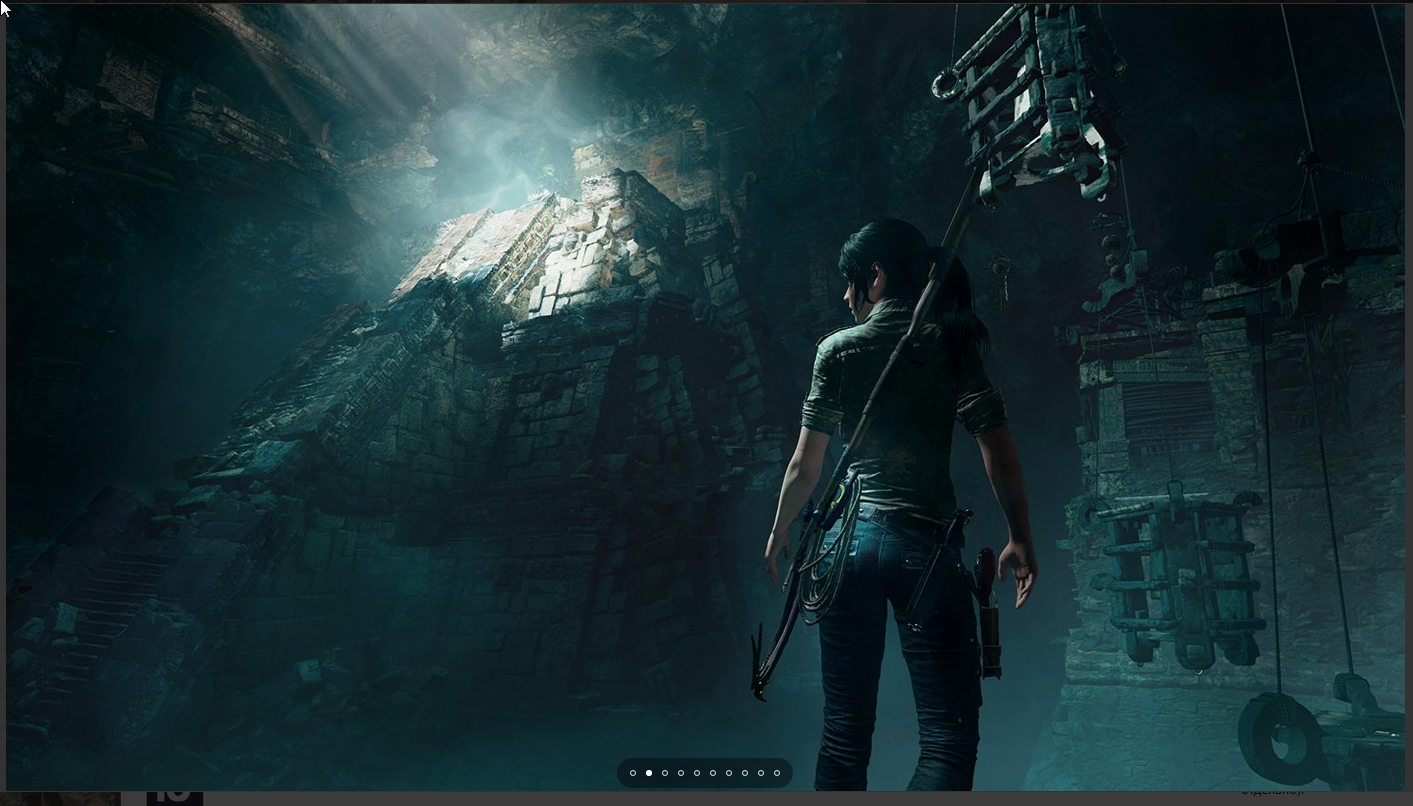This screenshot has height=806, width=1413.
Task: Jump to the ninth slide dot
Action: pyautogui.click(x=761, y=773)
